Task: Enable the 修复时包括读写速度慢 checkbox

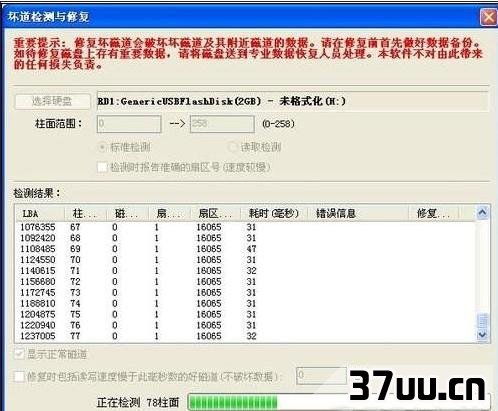Action: 19,377
